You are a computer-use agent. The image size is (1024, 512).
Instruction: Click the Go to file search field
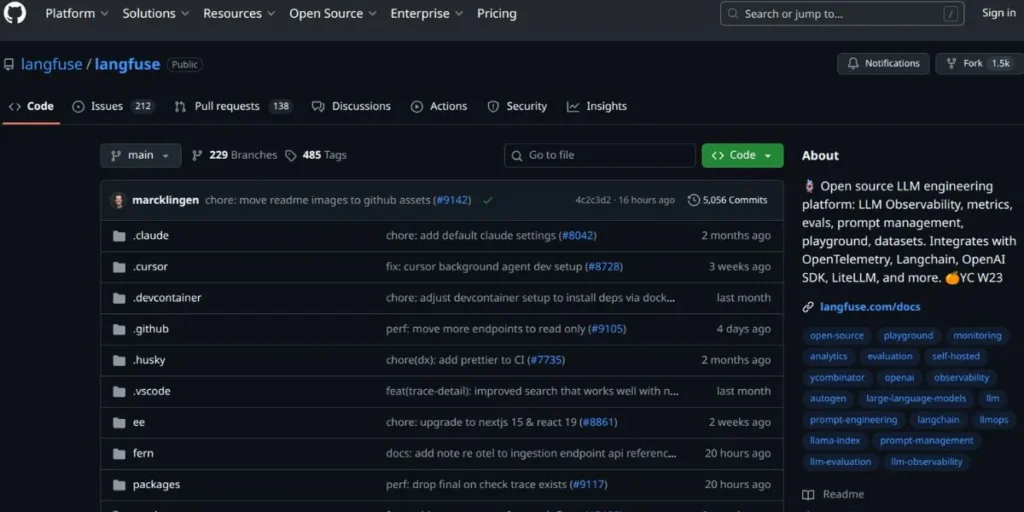(600, 155)
